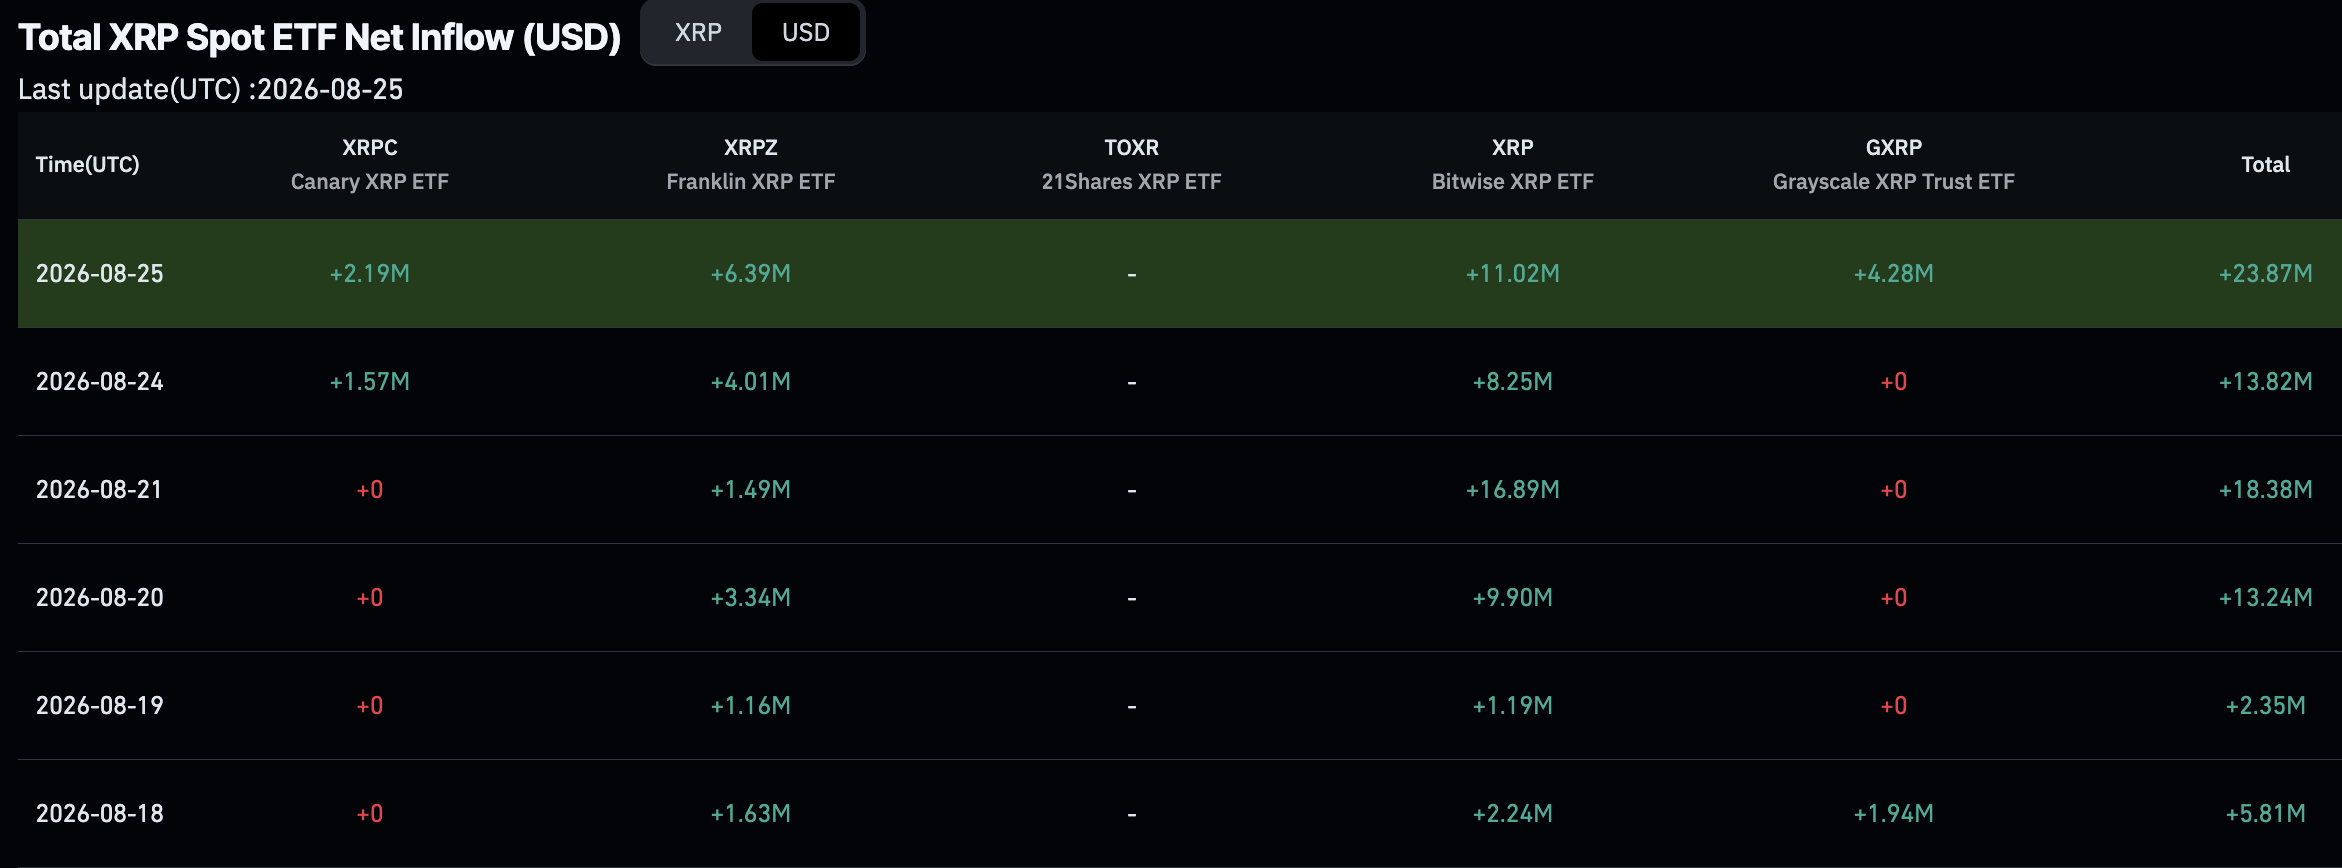Click the Time(UTC) column header
Viewport: 2342px width, 868px height.
click(88, 165)
